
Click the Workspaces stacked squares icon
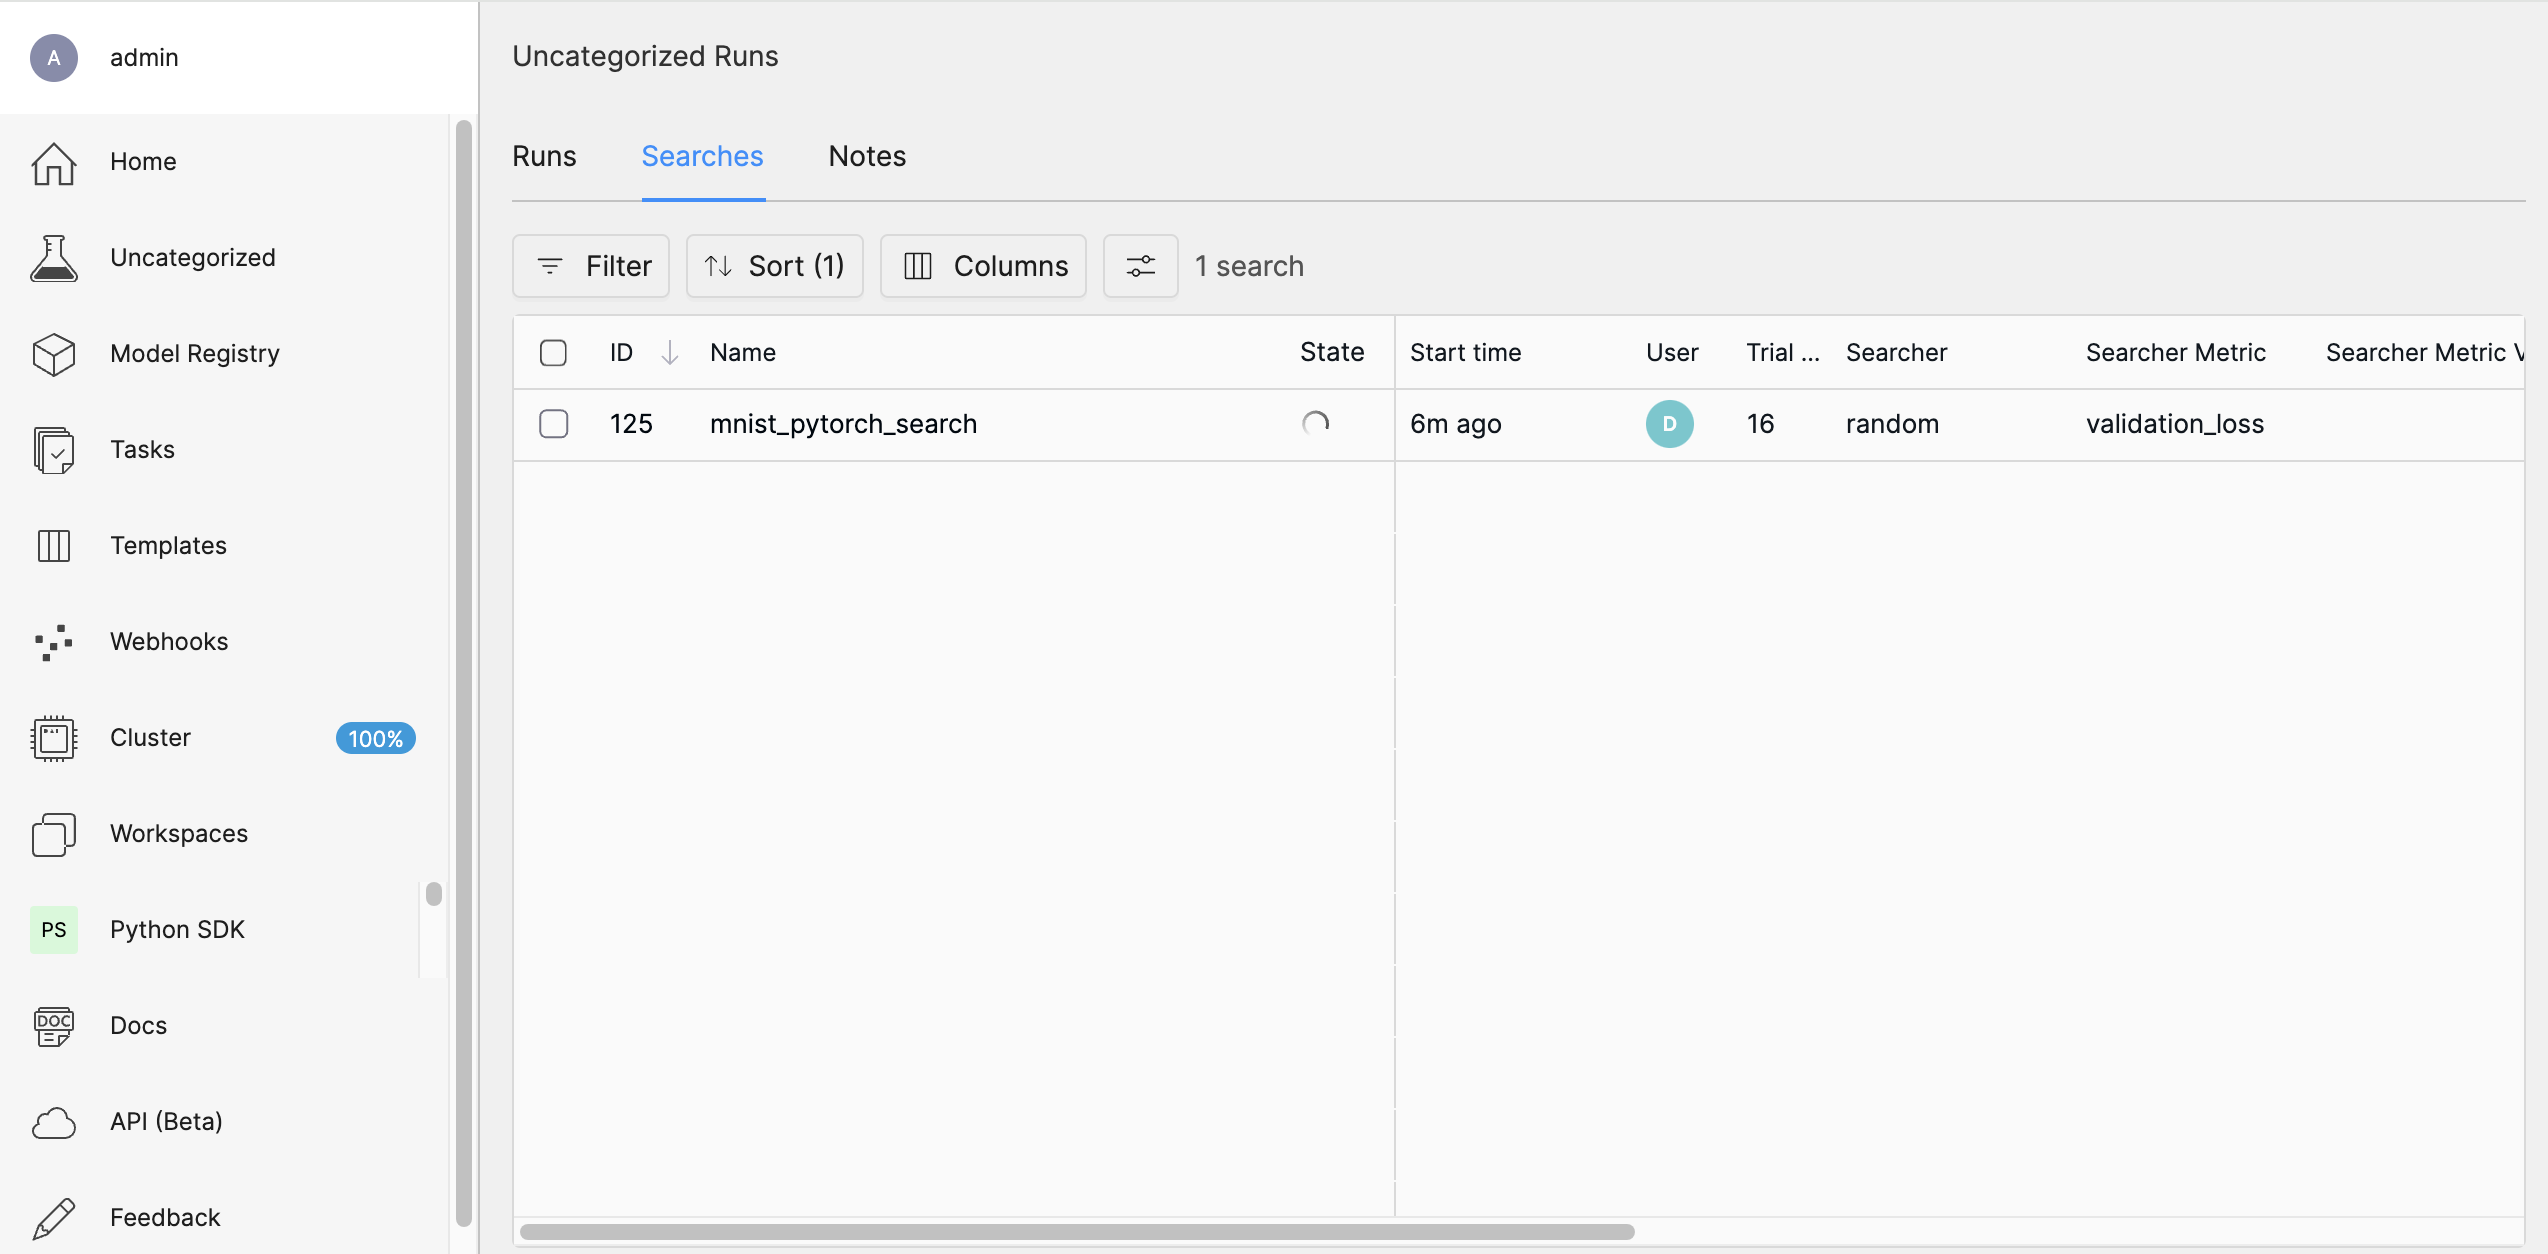click(x=54, y=834)
